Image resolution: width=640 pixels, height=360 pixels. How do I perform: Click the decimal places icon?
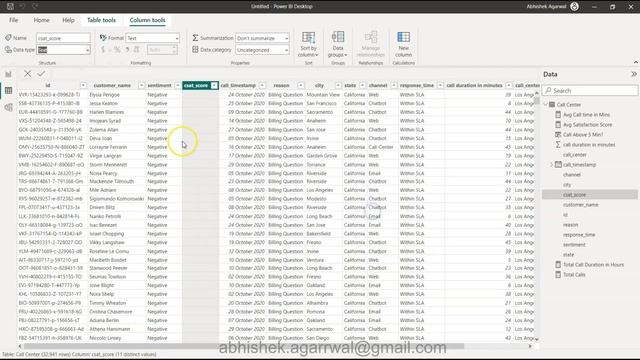[137, 50]
